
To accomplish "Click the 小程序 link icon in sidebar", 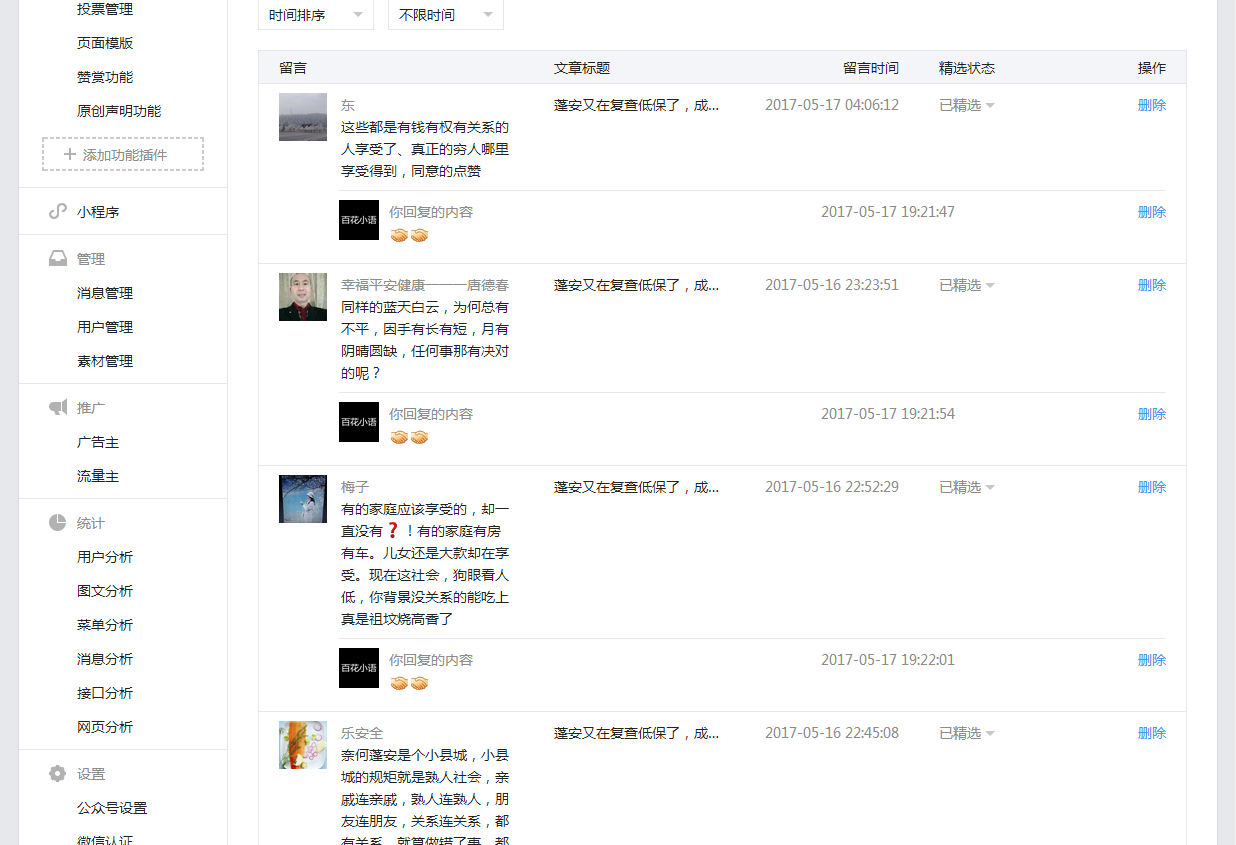I will click(x=58, y=212).
